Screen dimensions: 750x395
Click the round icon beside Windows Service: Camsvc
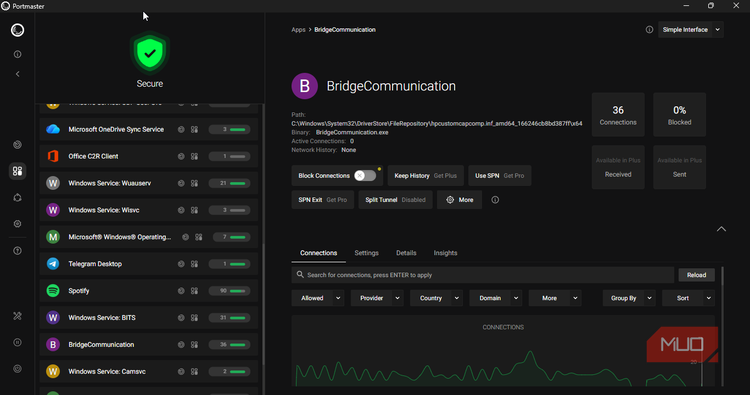[x=181, y=372]
